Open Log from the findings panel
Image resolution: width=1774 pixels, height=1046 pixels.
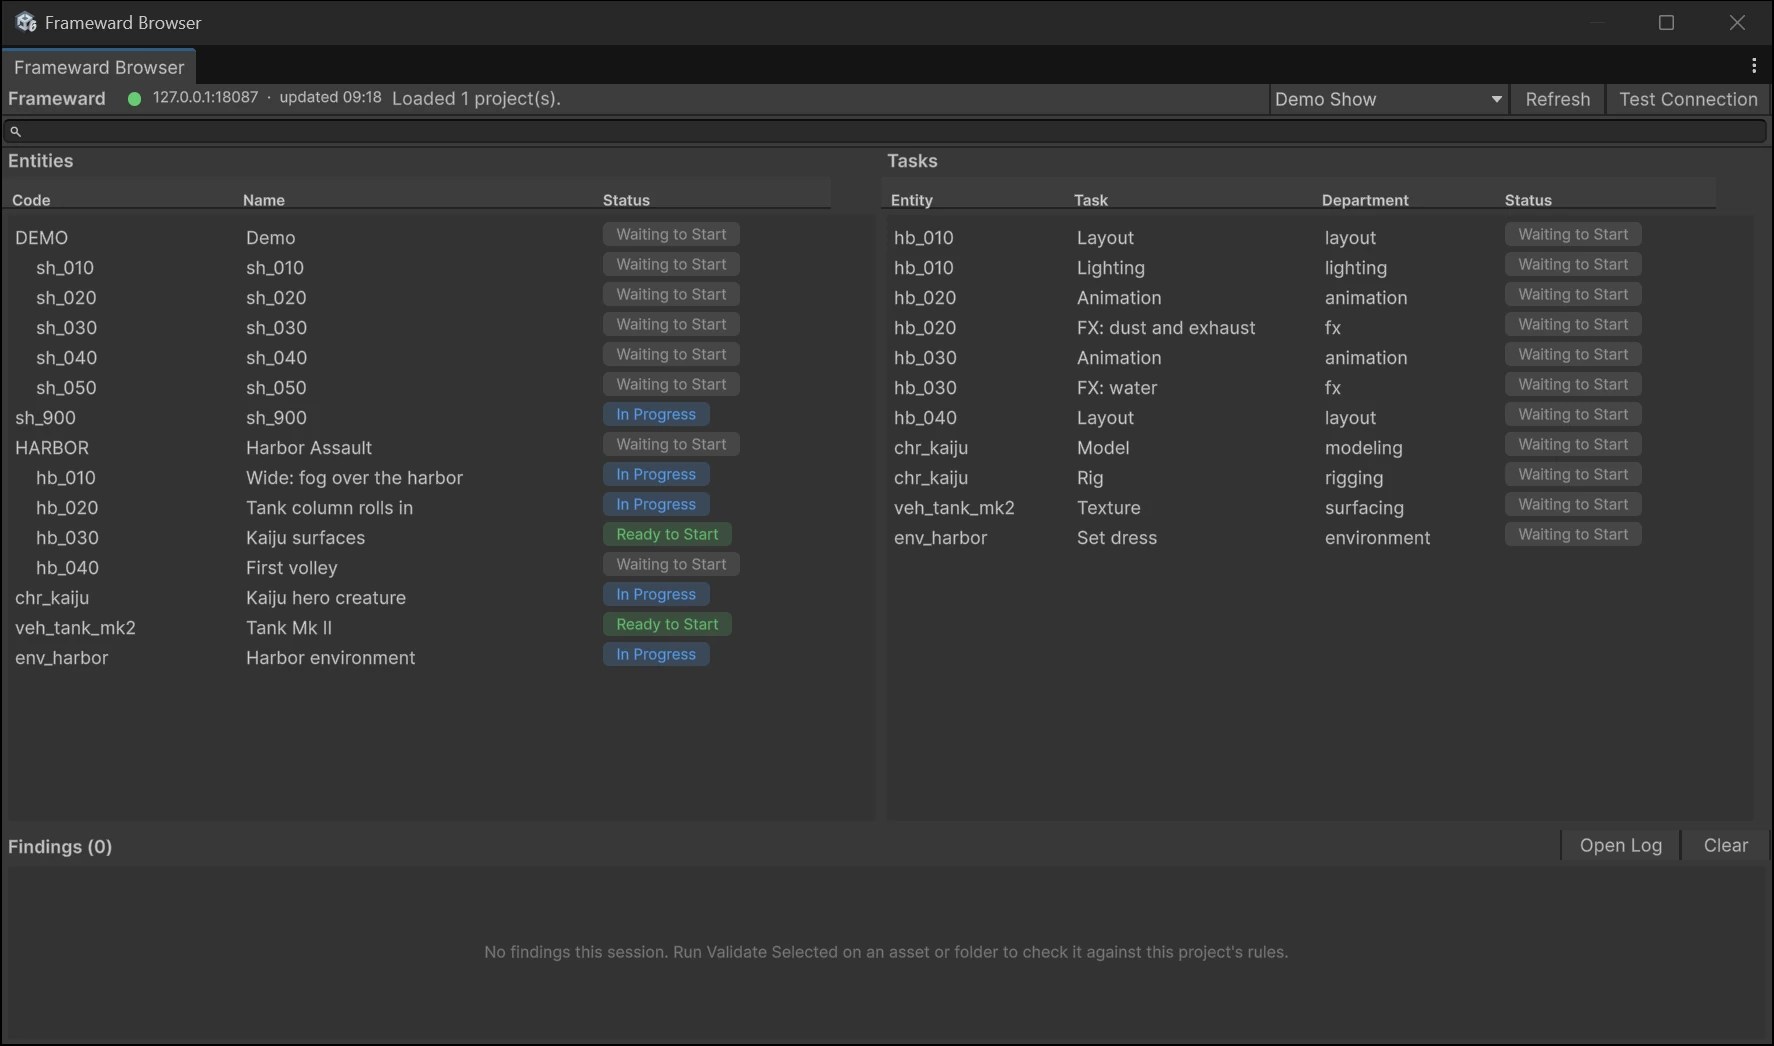(1620, 845)
